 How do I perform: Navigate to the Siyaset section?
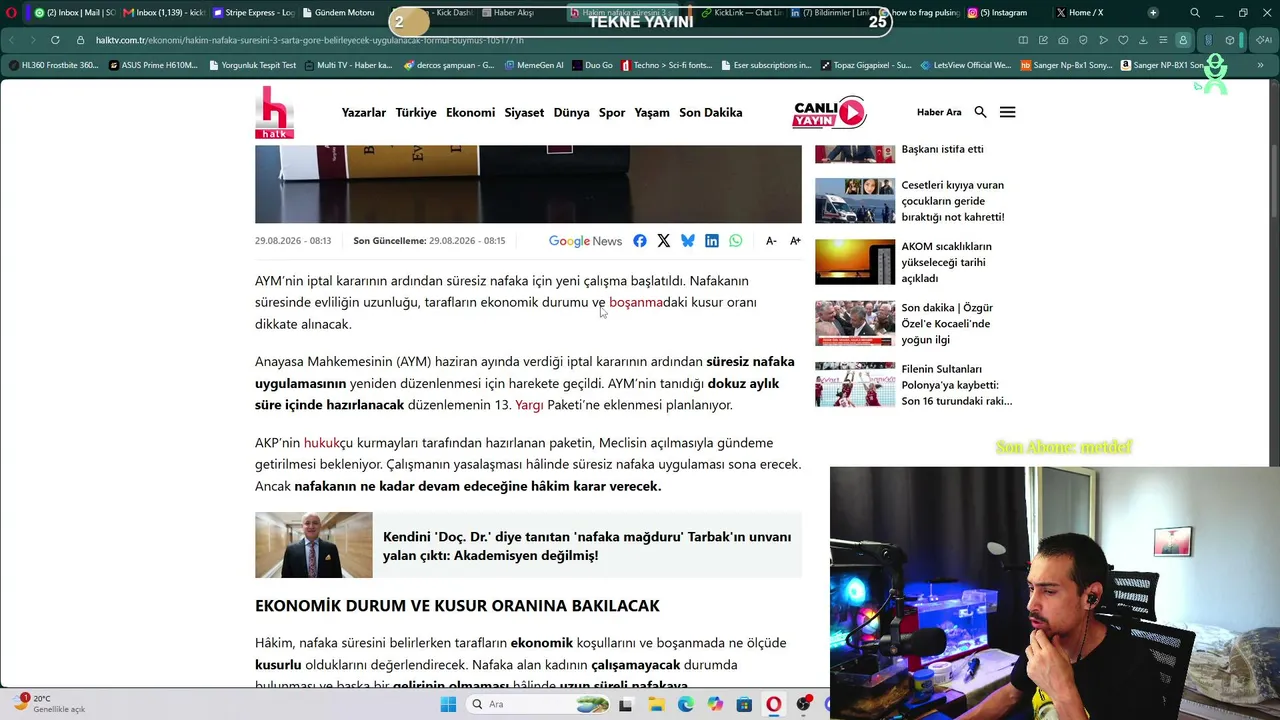(524, 112)
